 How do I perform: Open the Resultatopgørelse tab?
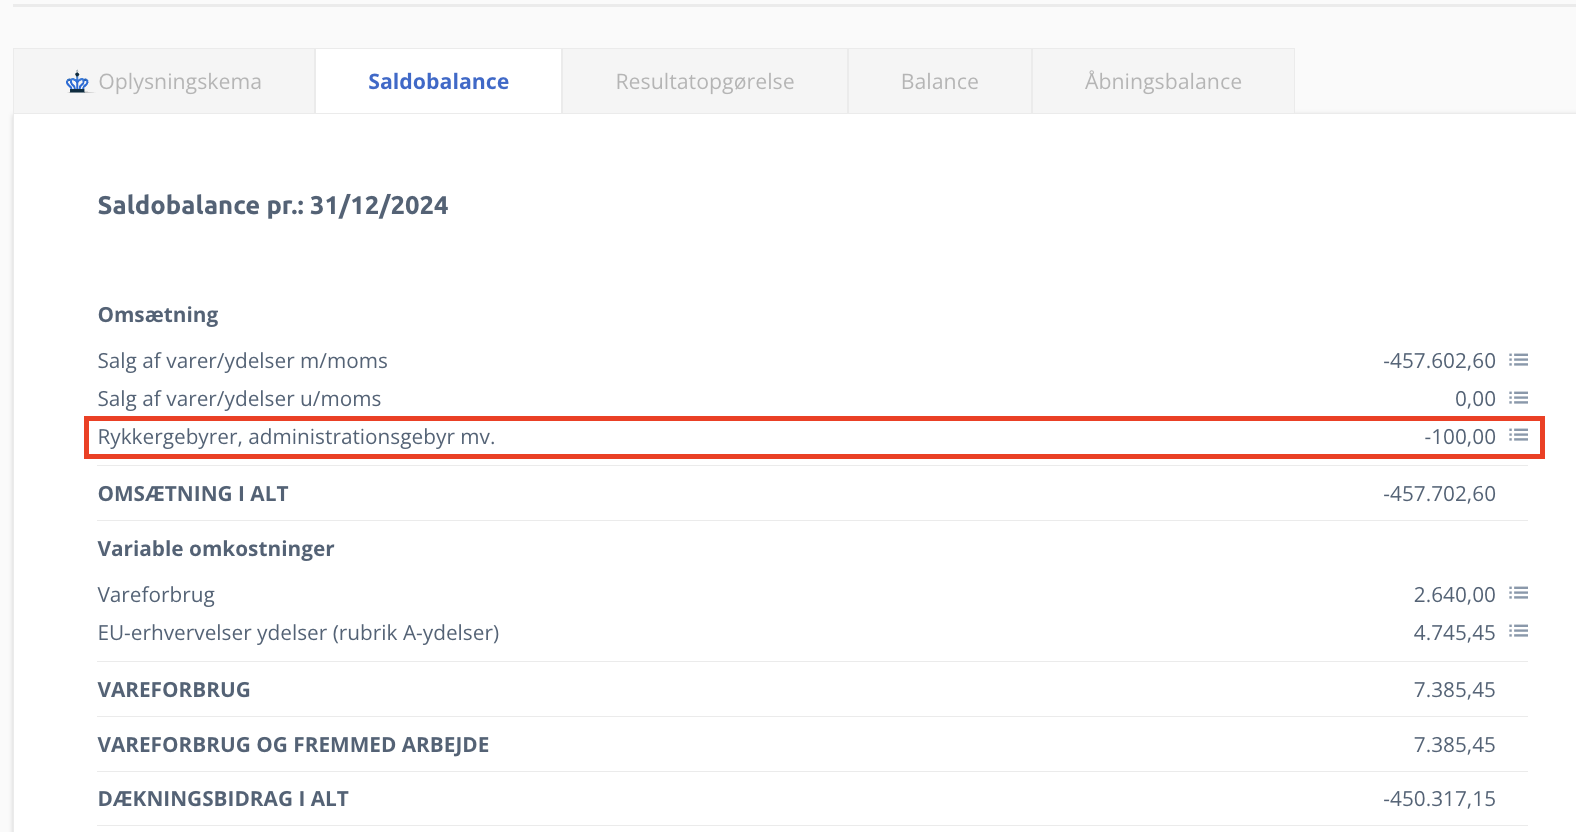pyautogui.click(x=704, y=82)
